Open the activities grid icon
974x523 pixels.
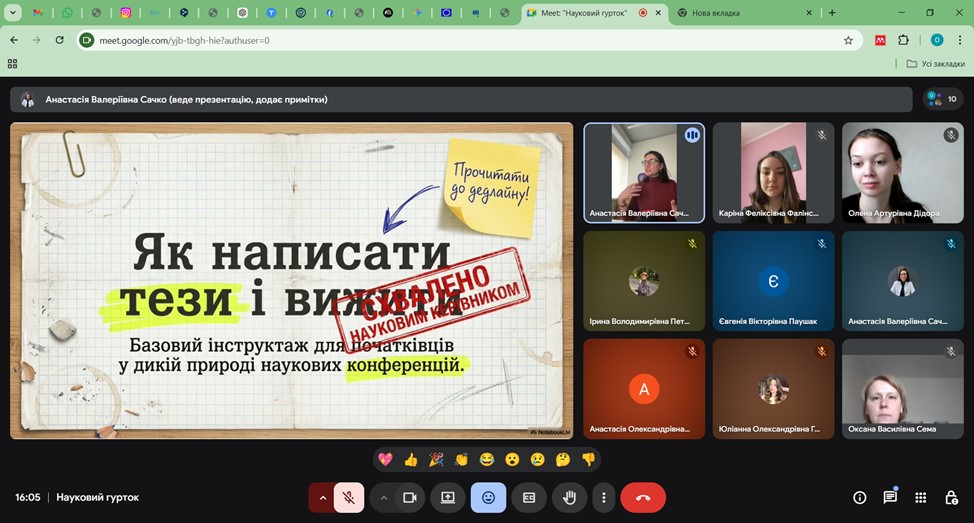(x=921, y=498)
